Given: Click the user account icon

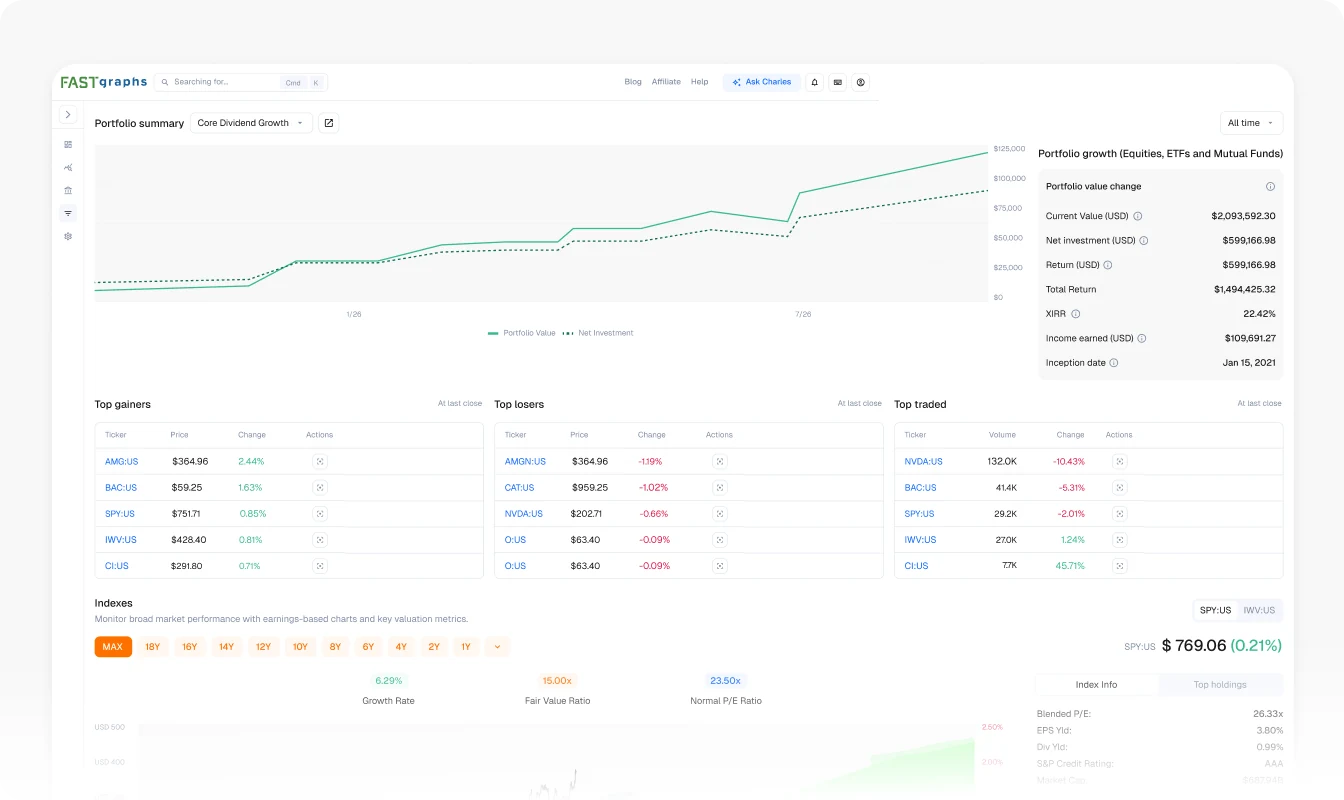Looking at the screenshot, I should pos(861,82).
